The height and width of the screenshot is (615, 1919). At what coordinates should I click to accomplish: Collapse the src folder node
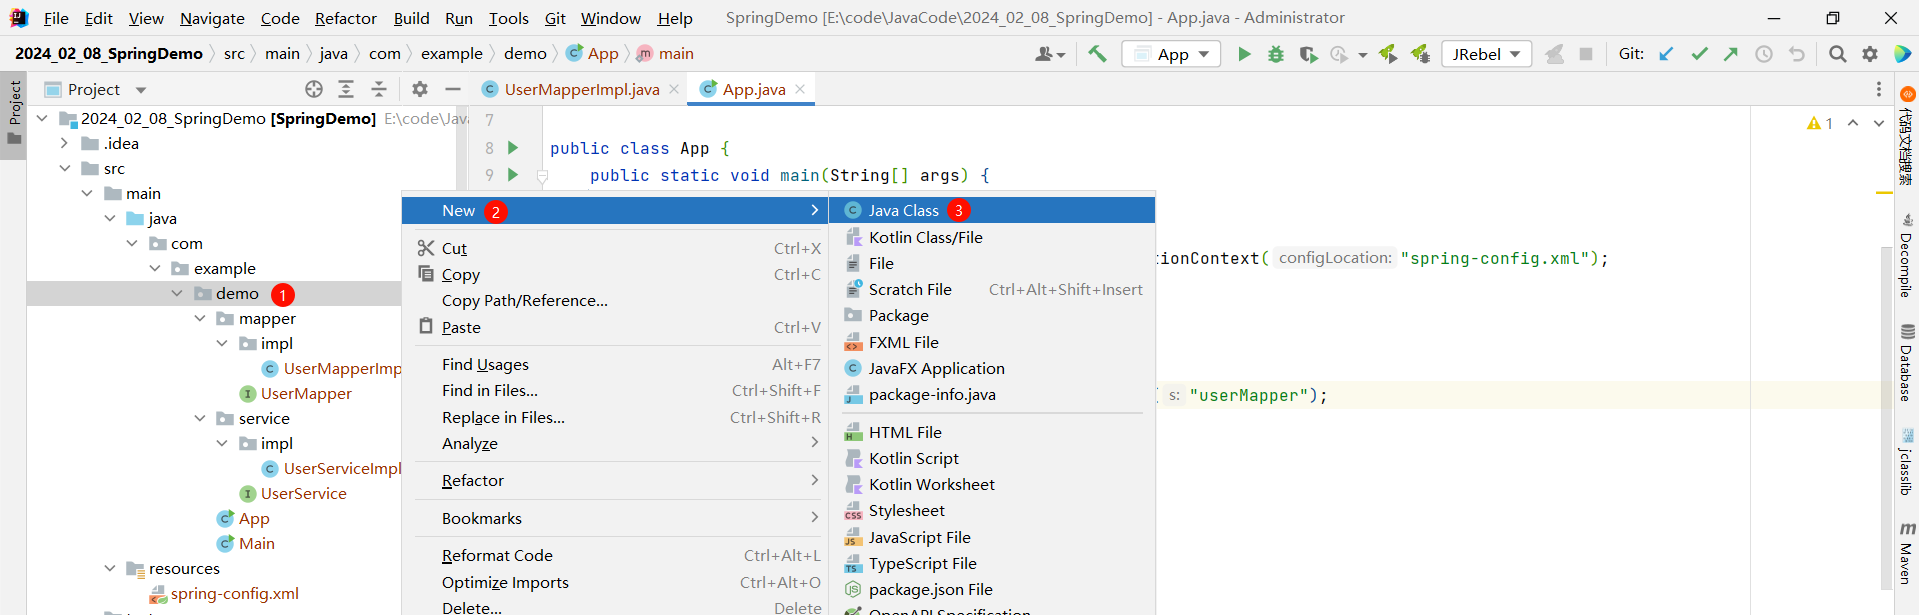(65, 168)
